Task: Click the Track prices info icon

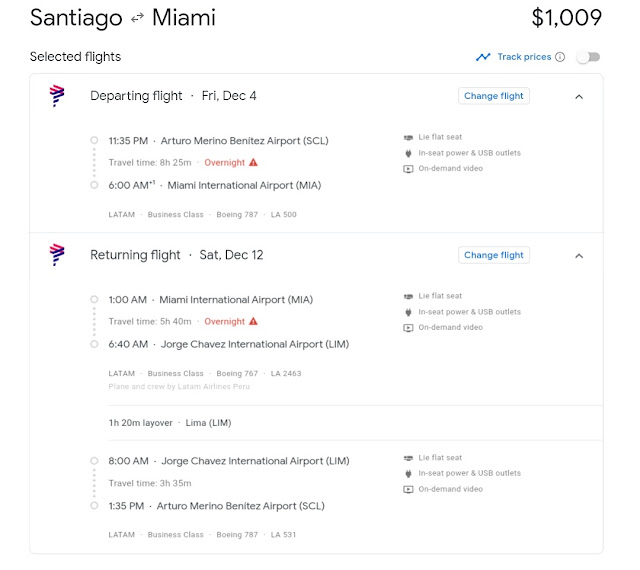Action: click(560, 57)
